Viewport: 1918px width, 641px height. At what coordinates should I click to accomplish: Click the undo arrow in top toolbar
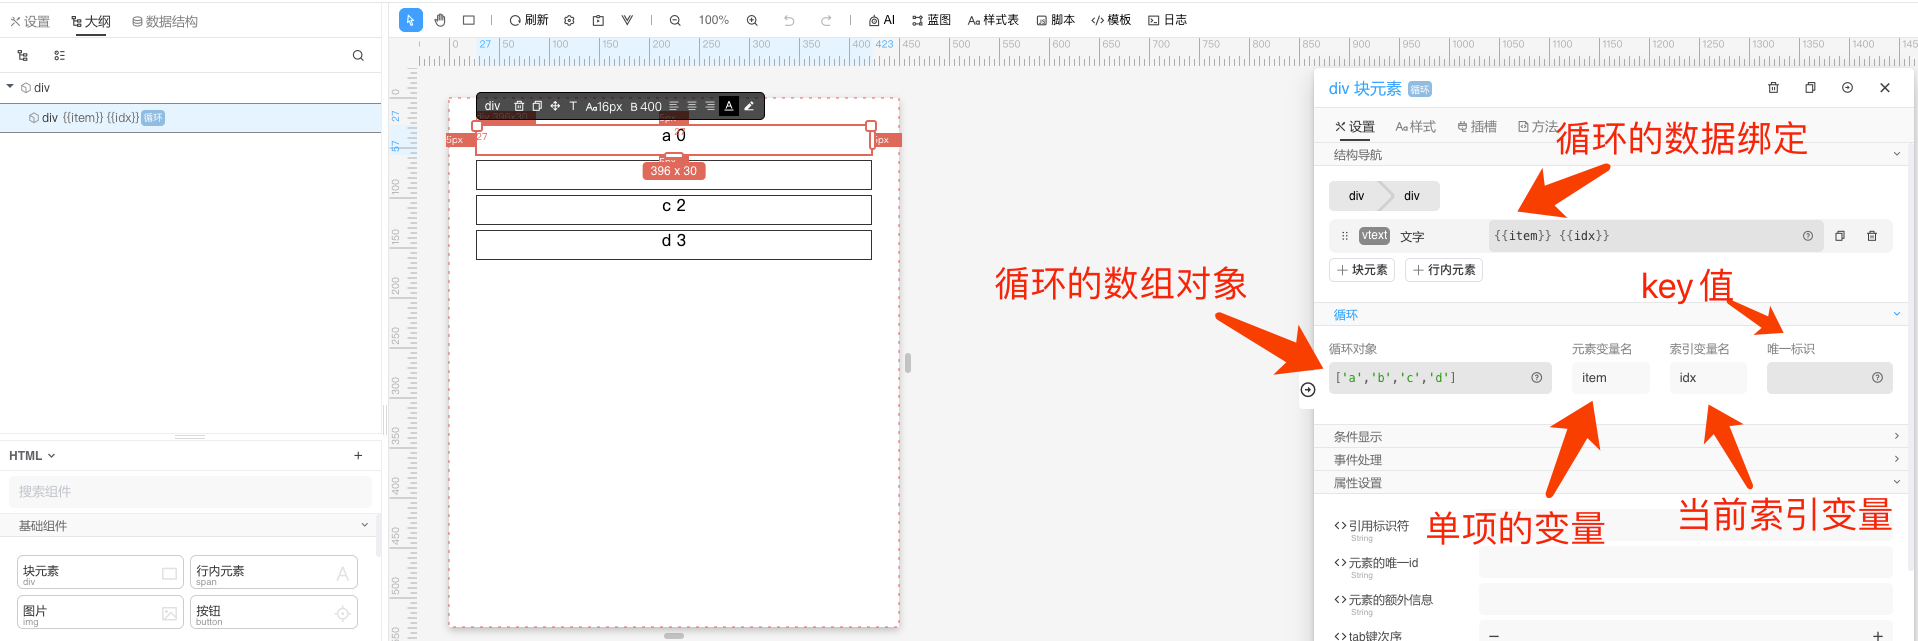[x=789, y=20]
